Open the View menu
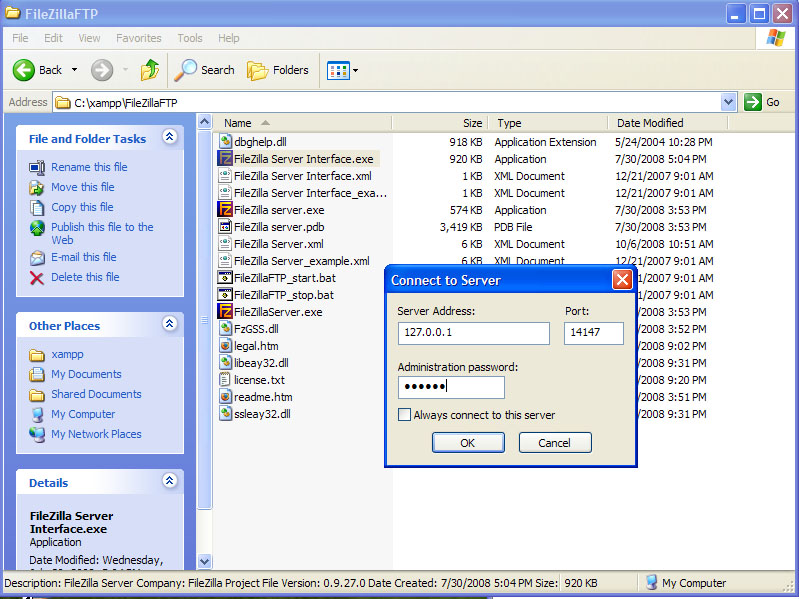The height and width of the screenshot is (599, 799). click(x=89, y=38)
